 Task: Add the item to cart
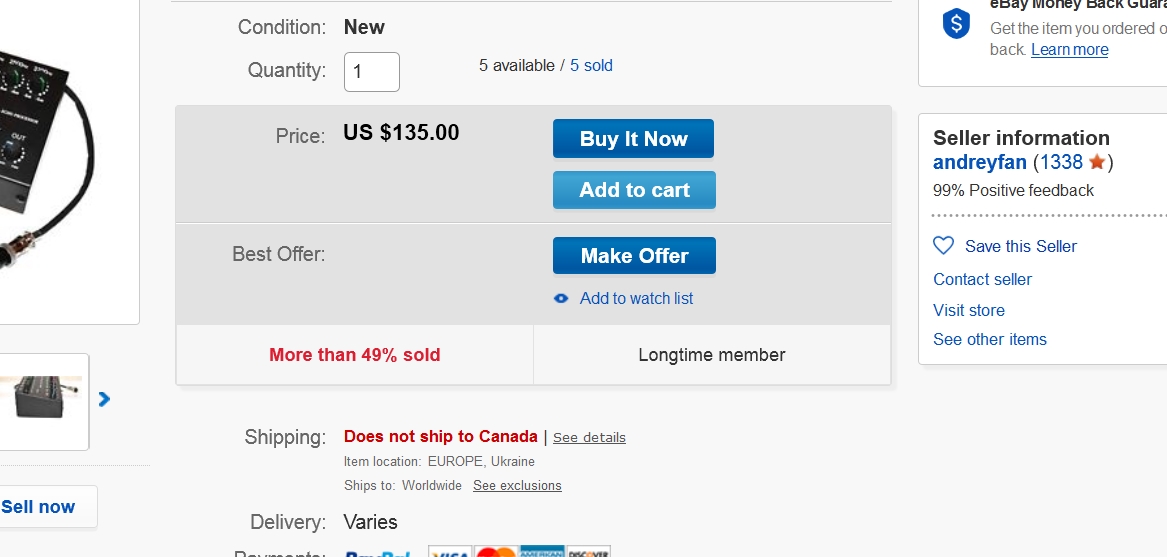coord(634,190)
